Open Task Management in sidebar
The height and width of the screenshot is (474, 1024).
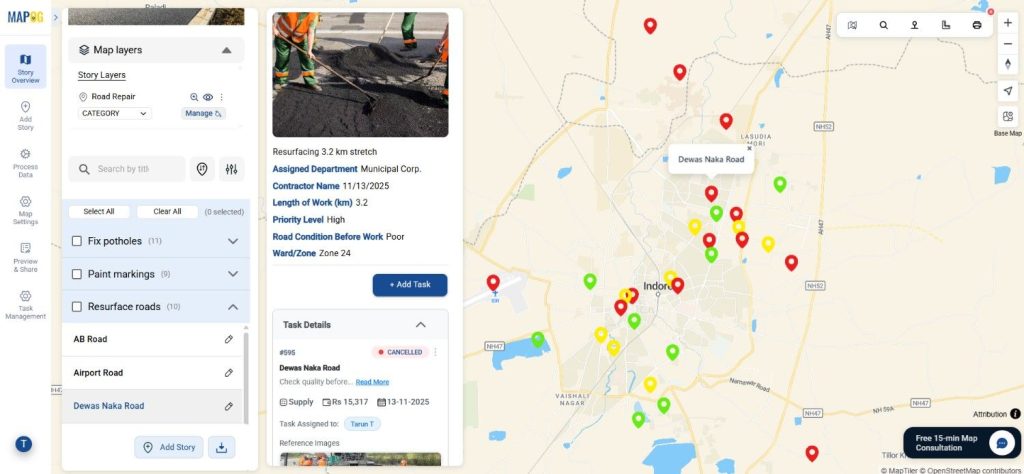[25, 305]
